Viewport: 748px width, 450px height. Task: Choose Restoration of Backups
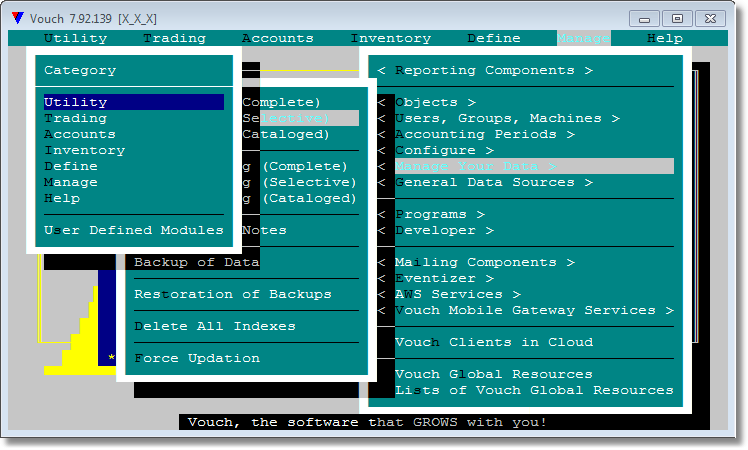(x=233, y=294)
